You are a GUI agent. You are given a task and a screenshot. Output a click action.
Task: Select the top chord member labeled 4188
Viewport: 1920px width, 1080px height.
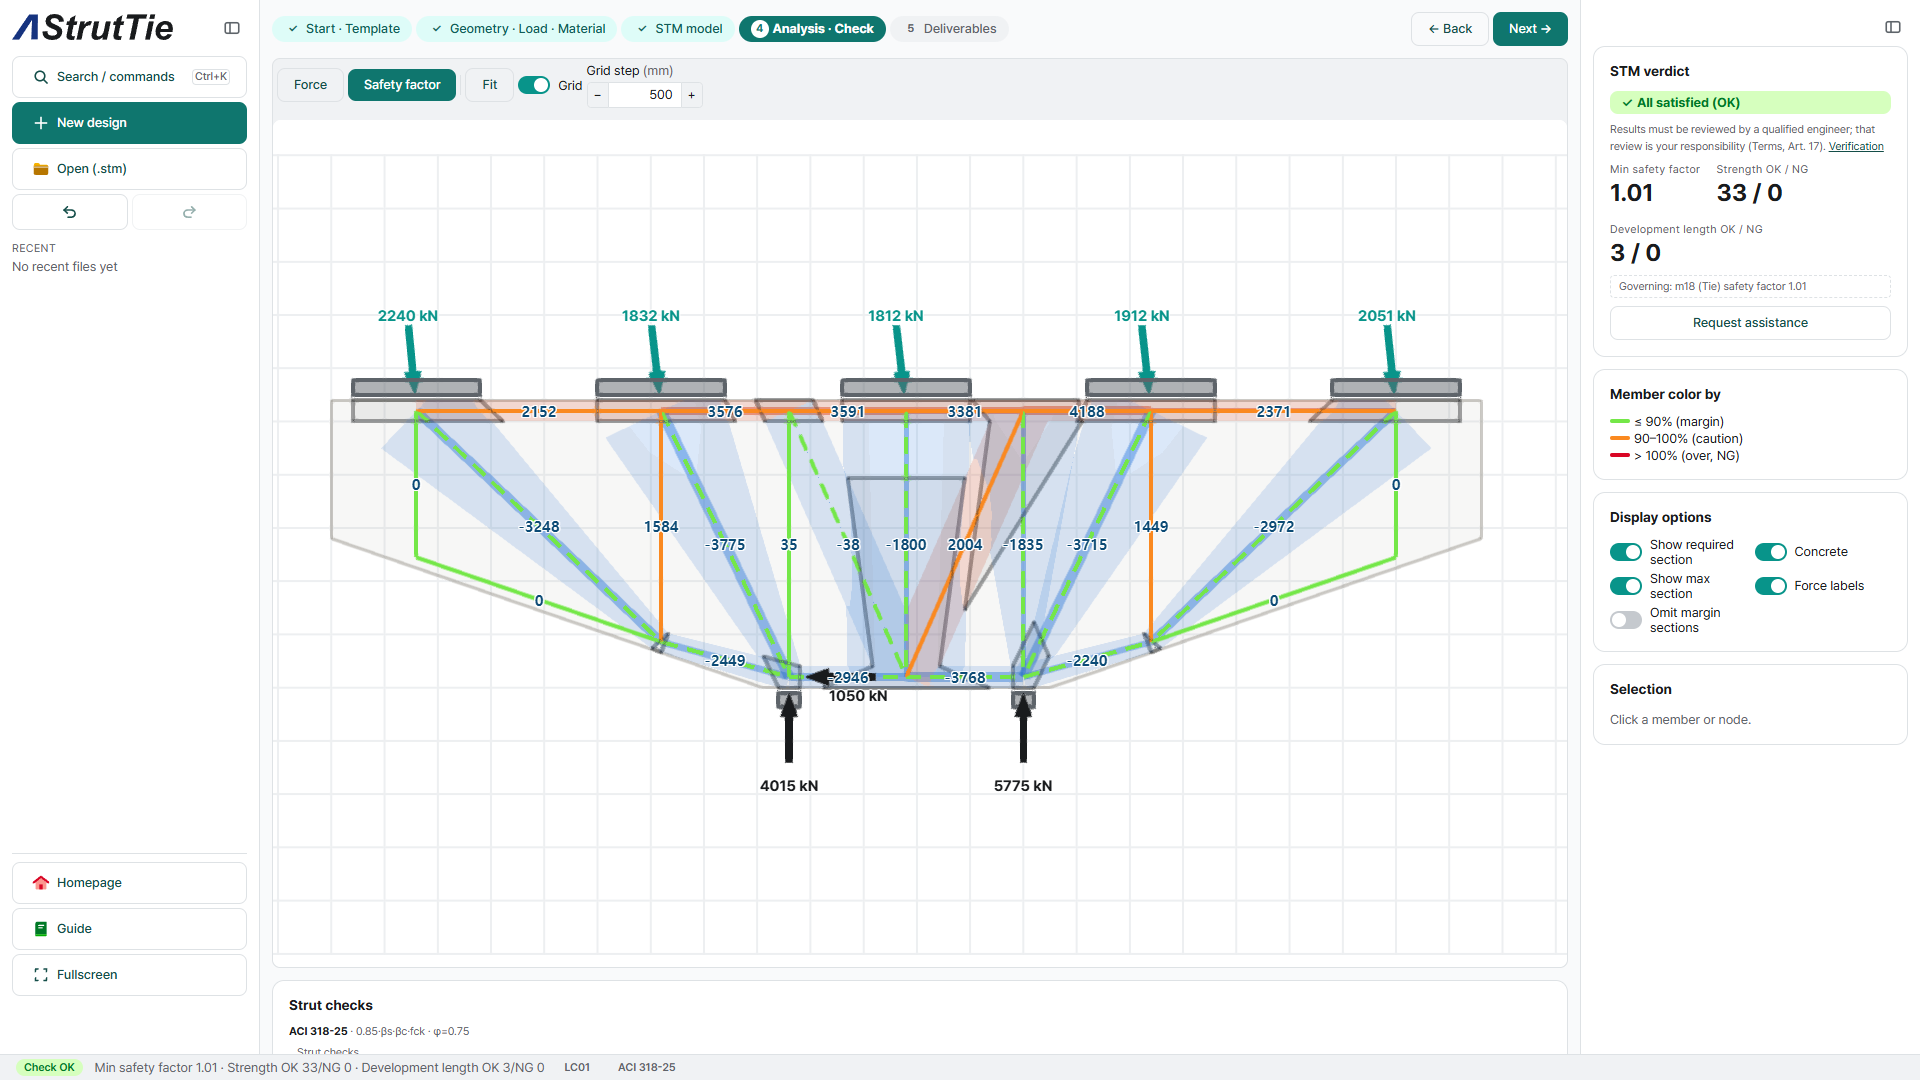pos(1087,412)
